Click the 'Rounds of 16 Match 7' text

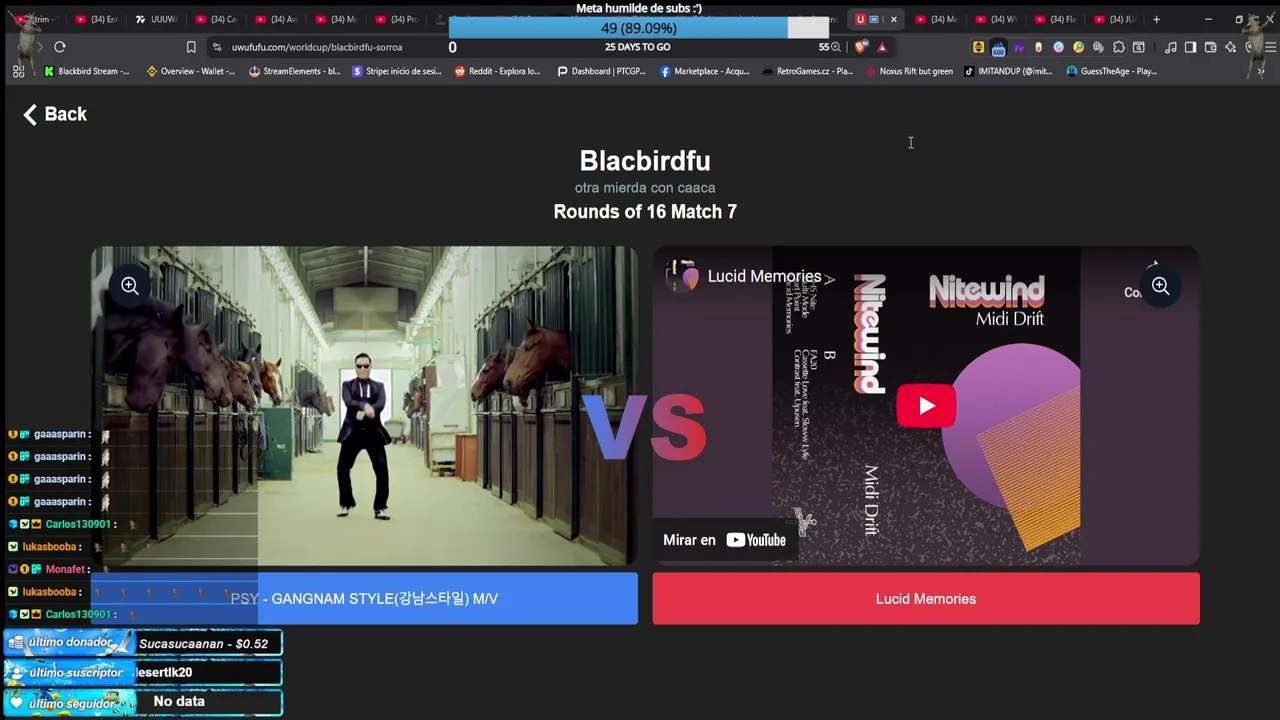tap(645, 211)
